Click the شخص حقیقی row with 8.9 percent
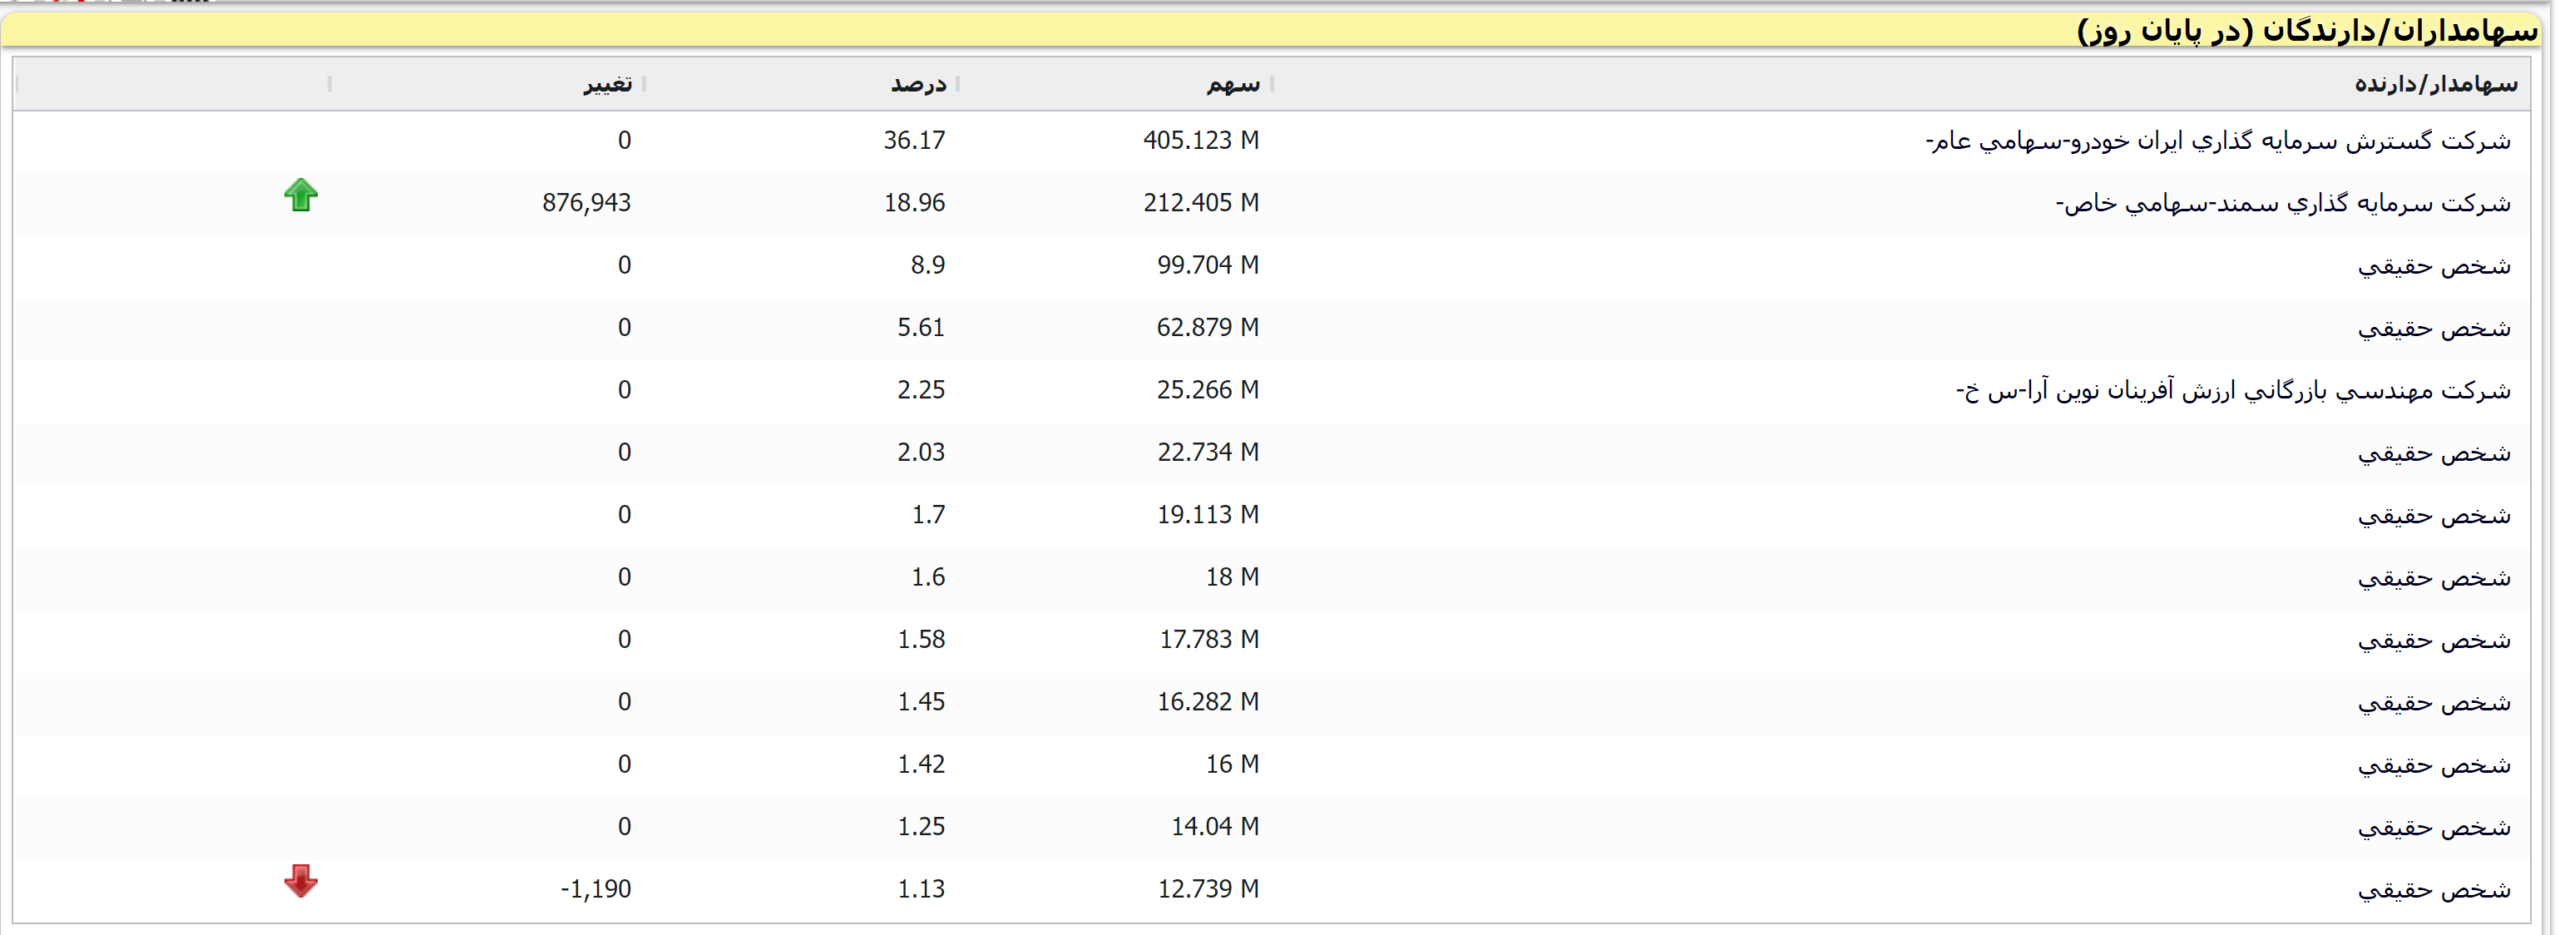This screenshot has width=2560, height=935. tap(2433, 266)
